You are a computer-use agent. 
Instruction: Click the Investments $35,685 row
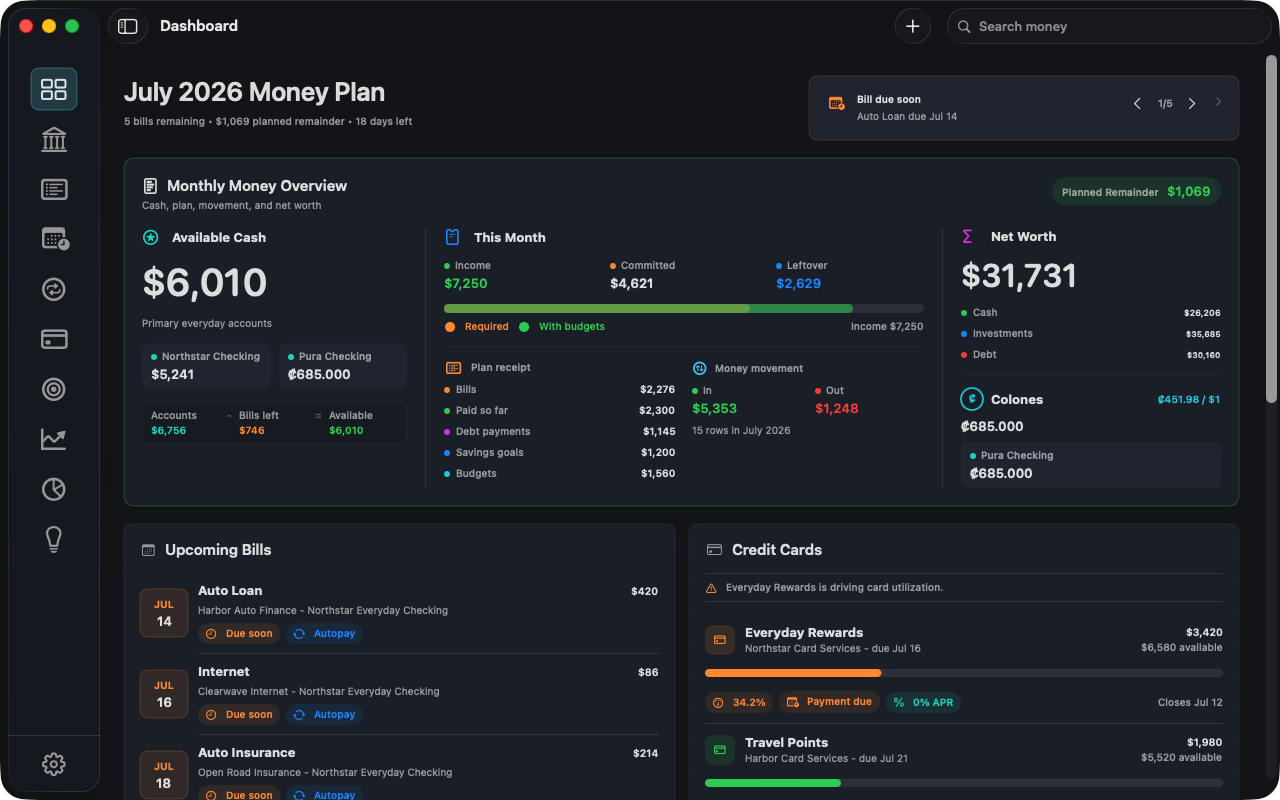point(1090,334)
